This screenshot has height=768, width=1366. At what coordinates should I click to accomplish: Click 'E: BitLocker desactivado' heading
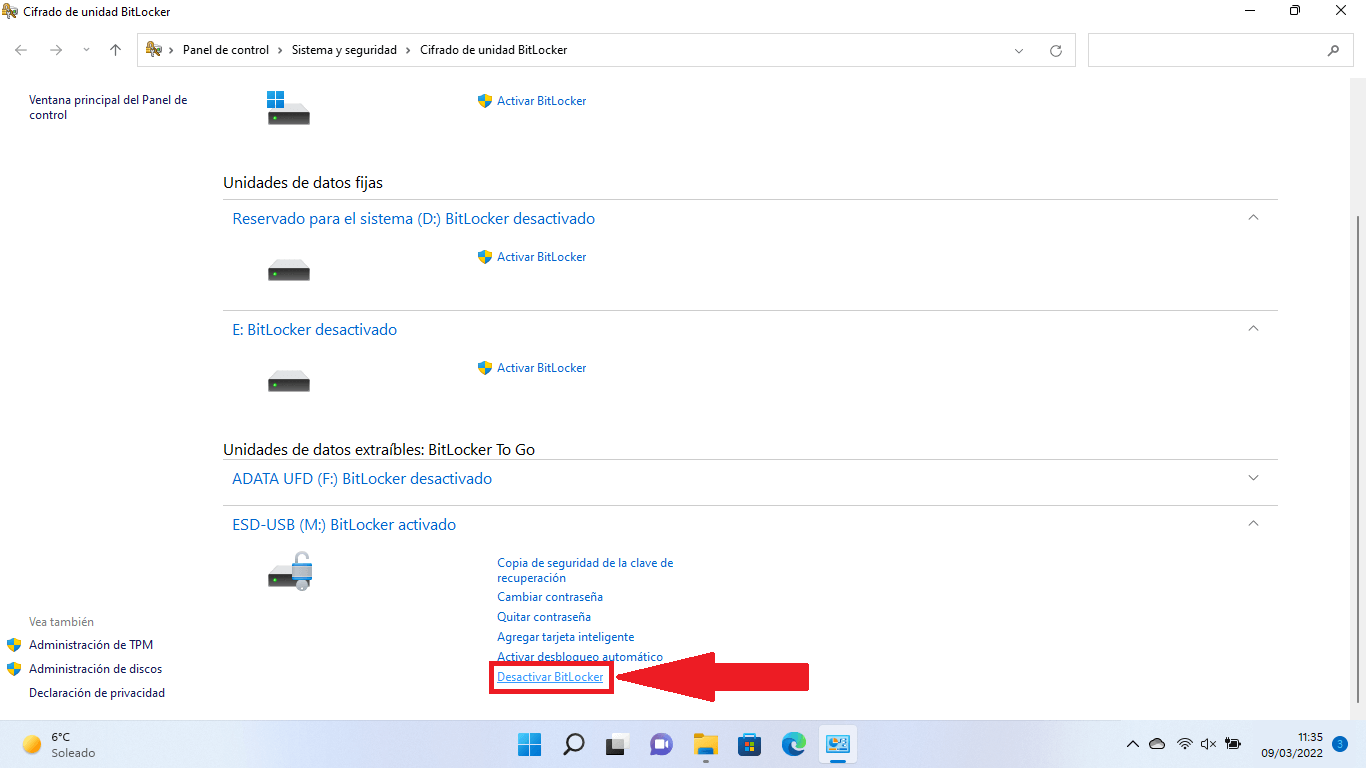coord(314,329)
